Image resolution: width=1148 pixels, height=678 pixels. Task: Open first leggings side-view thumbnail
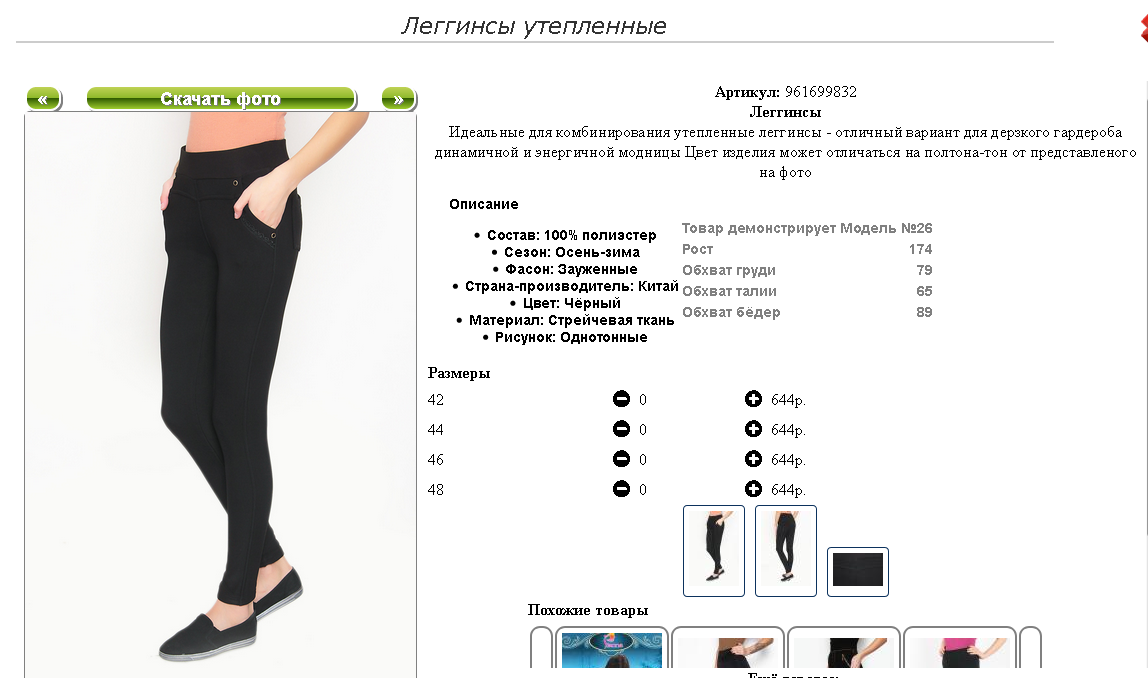pyautogui.click(x=714, y=551)
